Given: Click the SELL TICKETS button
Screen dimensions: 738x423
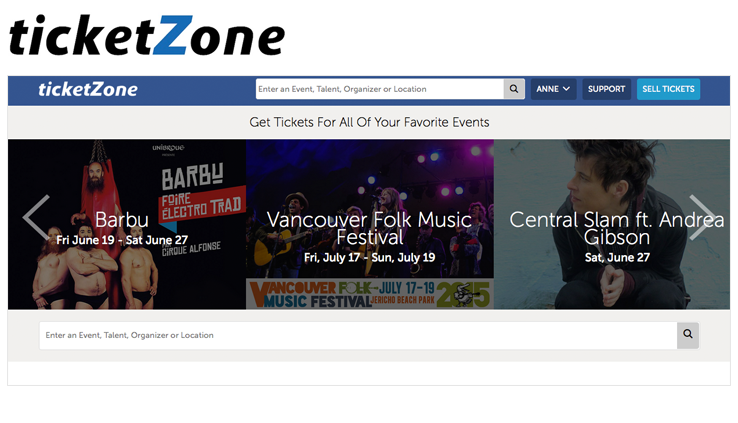Looking at the screenshot, I should 668,89.
